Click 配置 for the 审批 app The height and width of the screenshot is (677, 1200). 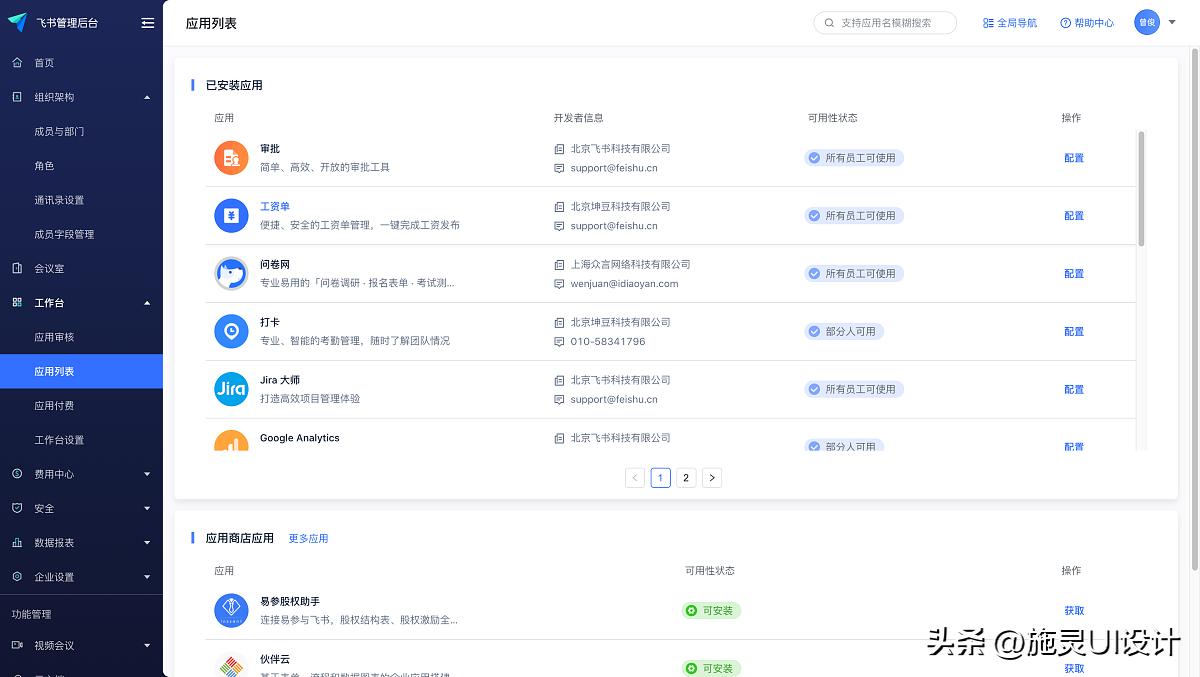click(x=1073, y=158)
